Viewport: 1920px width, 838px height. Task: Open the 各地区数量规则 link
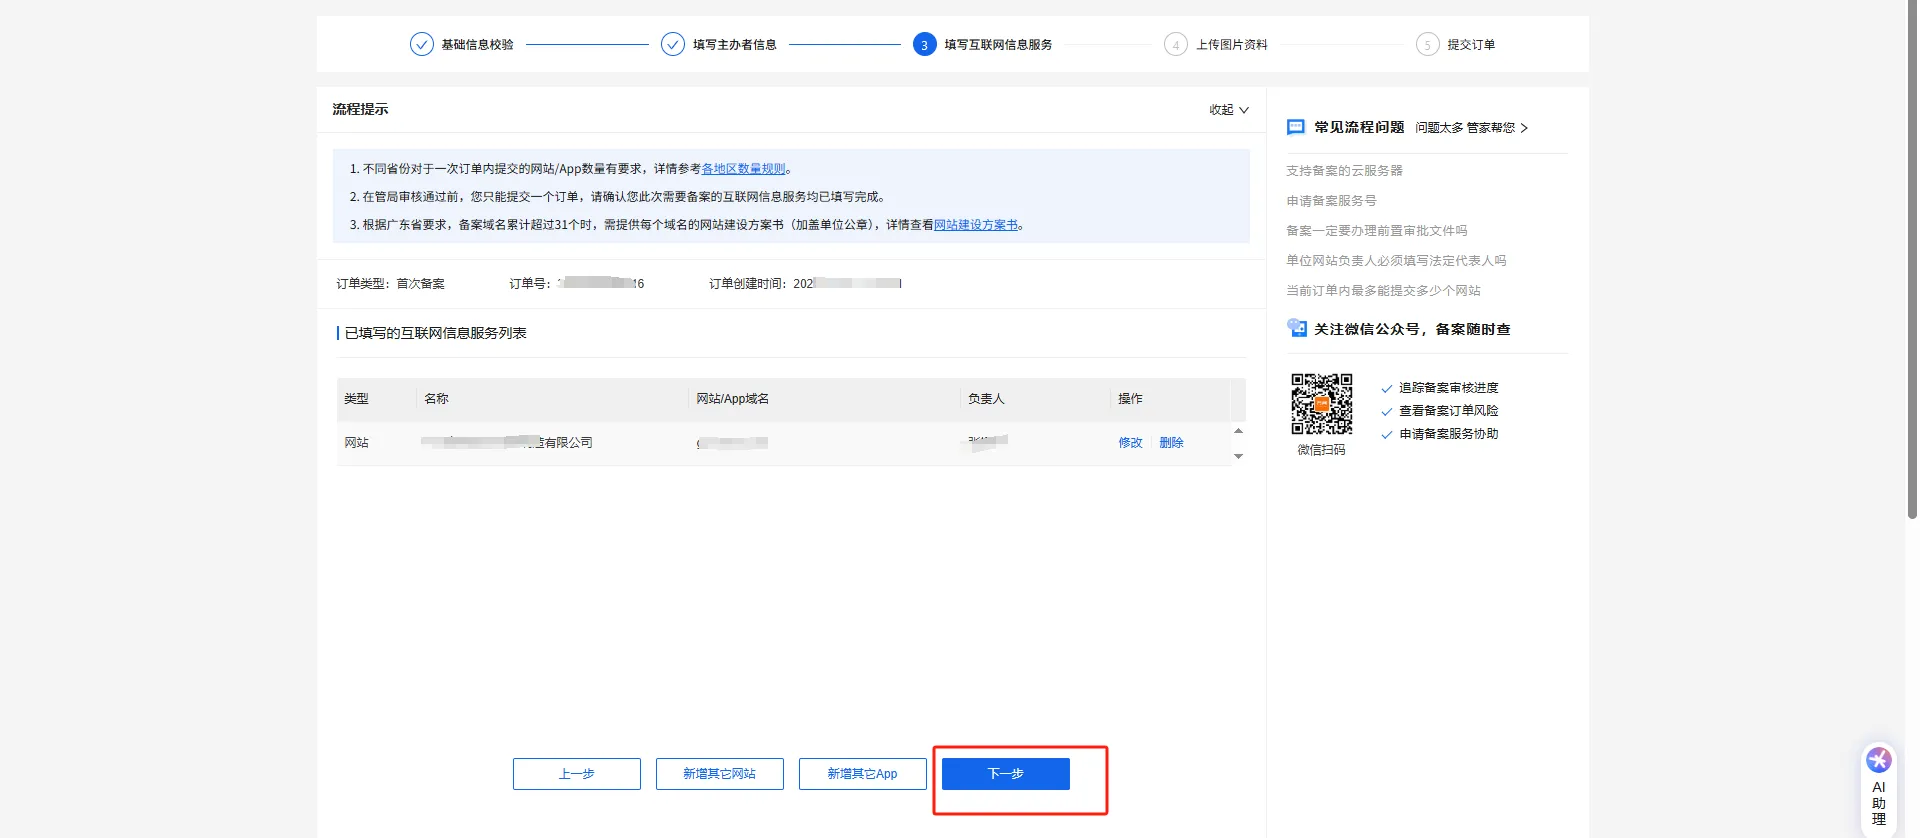[743, 169]
